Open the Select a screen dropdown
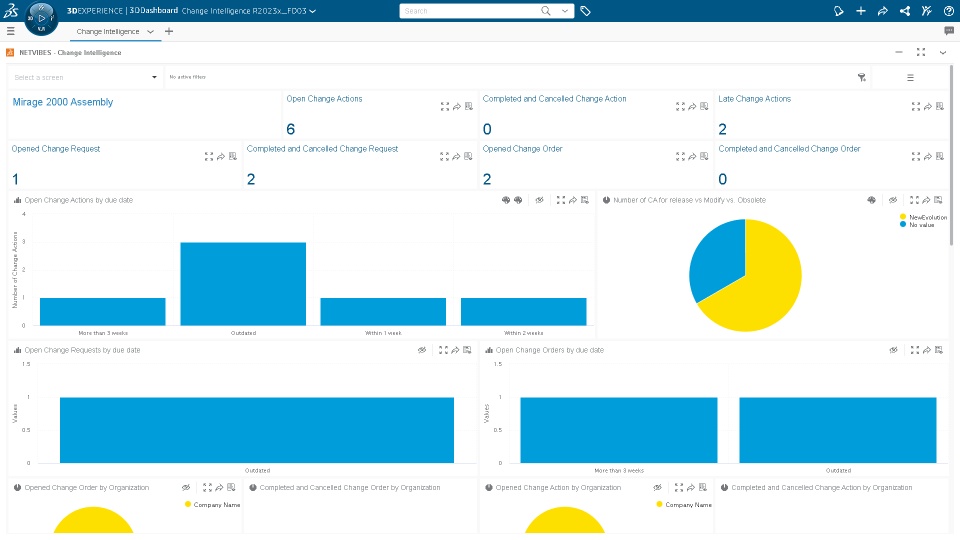960x540 pixels. click(x=86, y=77)
